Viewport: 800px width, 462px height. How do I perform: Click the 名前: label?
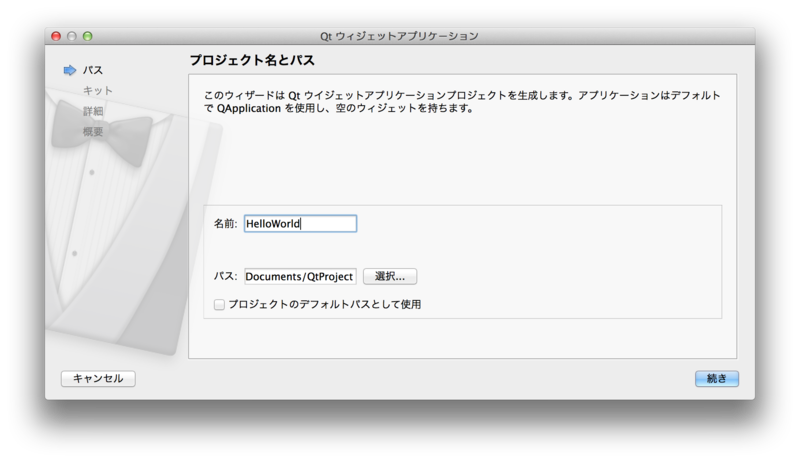coord(226,223)
